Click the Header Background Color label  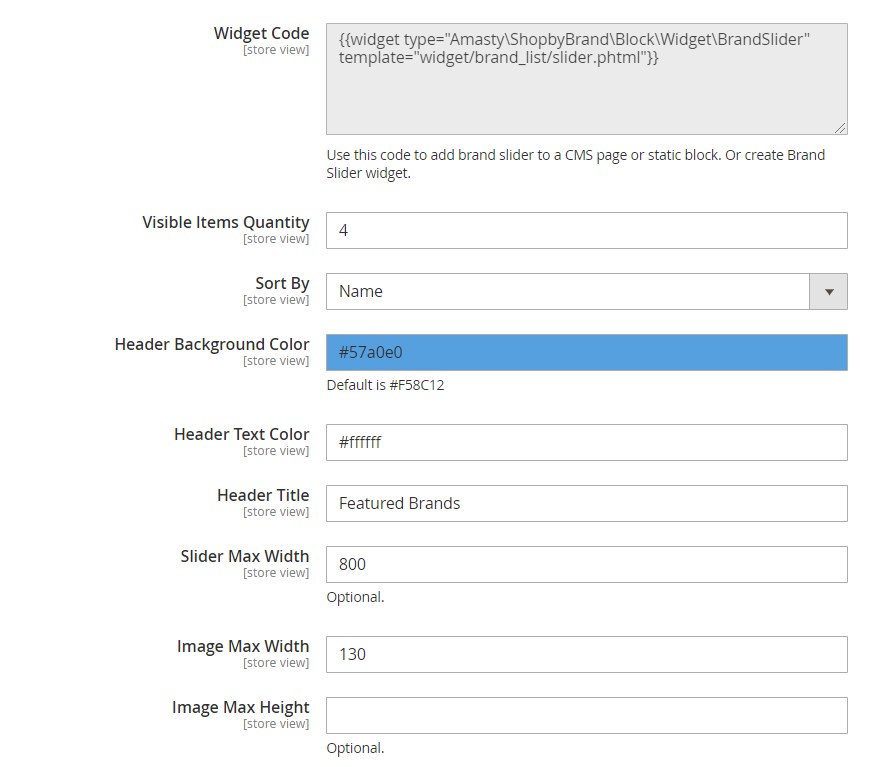coord(212,344)
